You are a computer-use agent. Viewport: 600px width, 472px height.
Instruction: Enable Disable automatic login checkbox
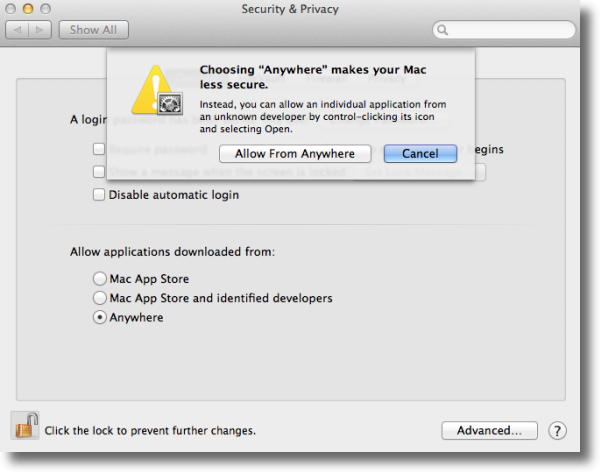[99, 195]
